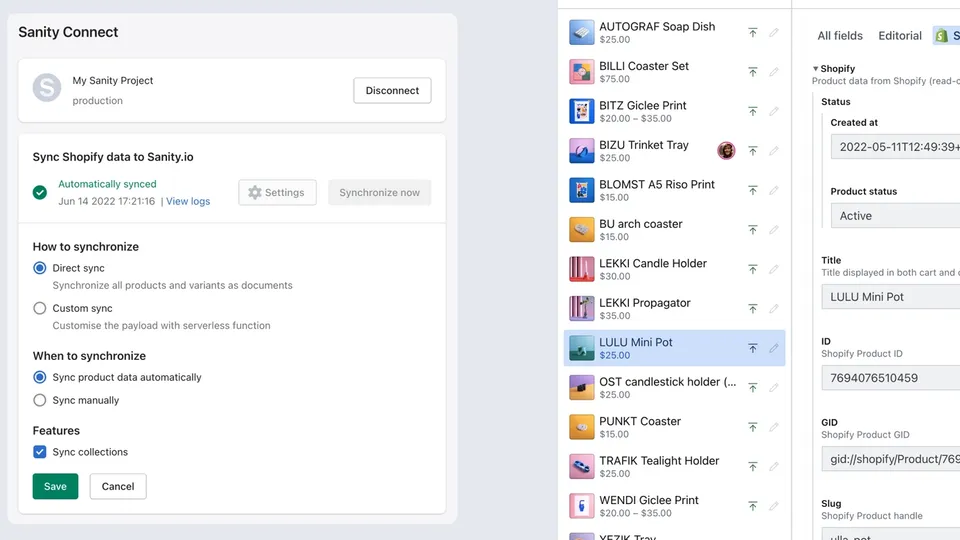Select the TRAFIK Tealight Holder row
Image resolution: width=960 pixels, height=540 pixels.
674,467
